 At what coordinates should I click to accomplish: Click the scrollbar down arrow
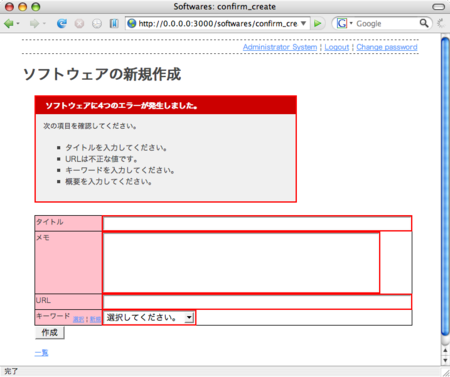click(x=445, y=360)
